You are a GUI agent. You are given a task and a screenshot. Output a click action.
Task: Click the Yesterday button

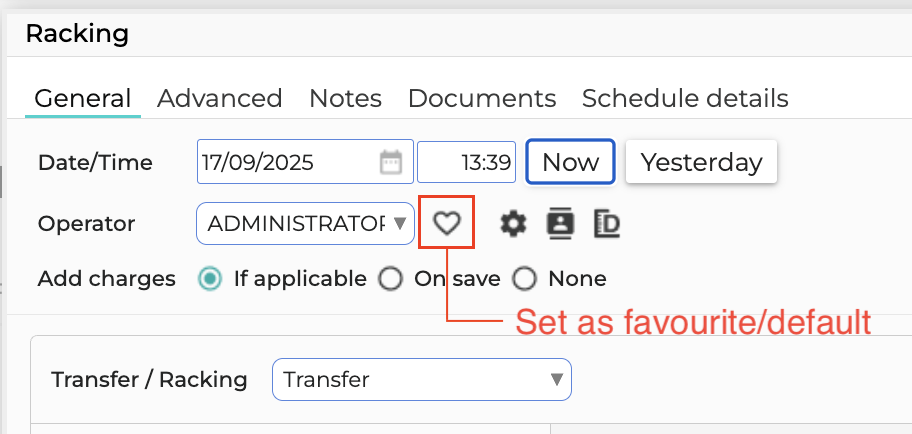coord(701,162)
